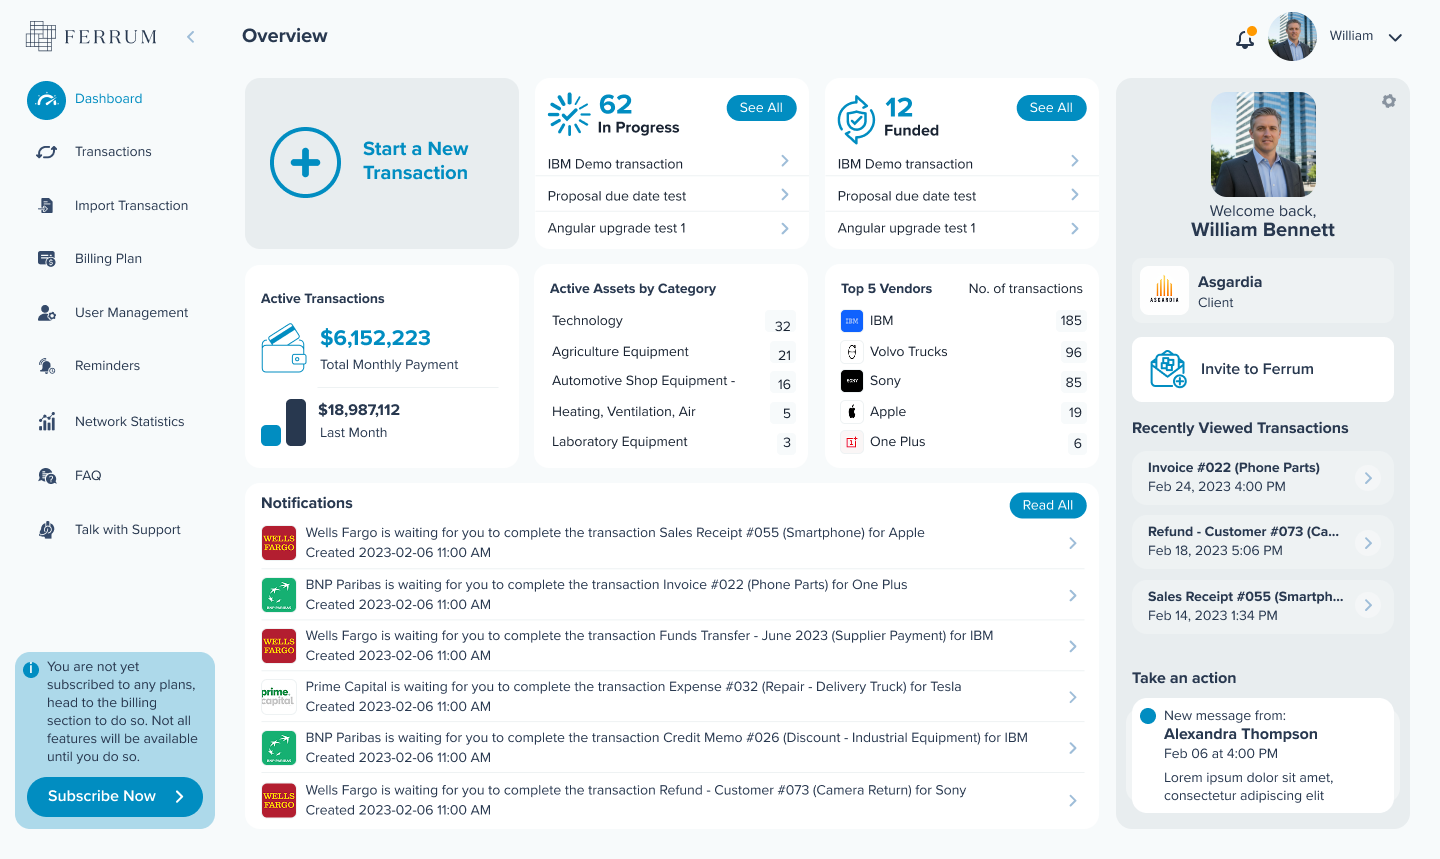The height and width of the screenshot is (859, 1440).
Task: Click Wells Fargo Funds Transfer notification
Action: 672,646
